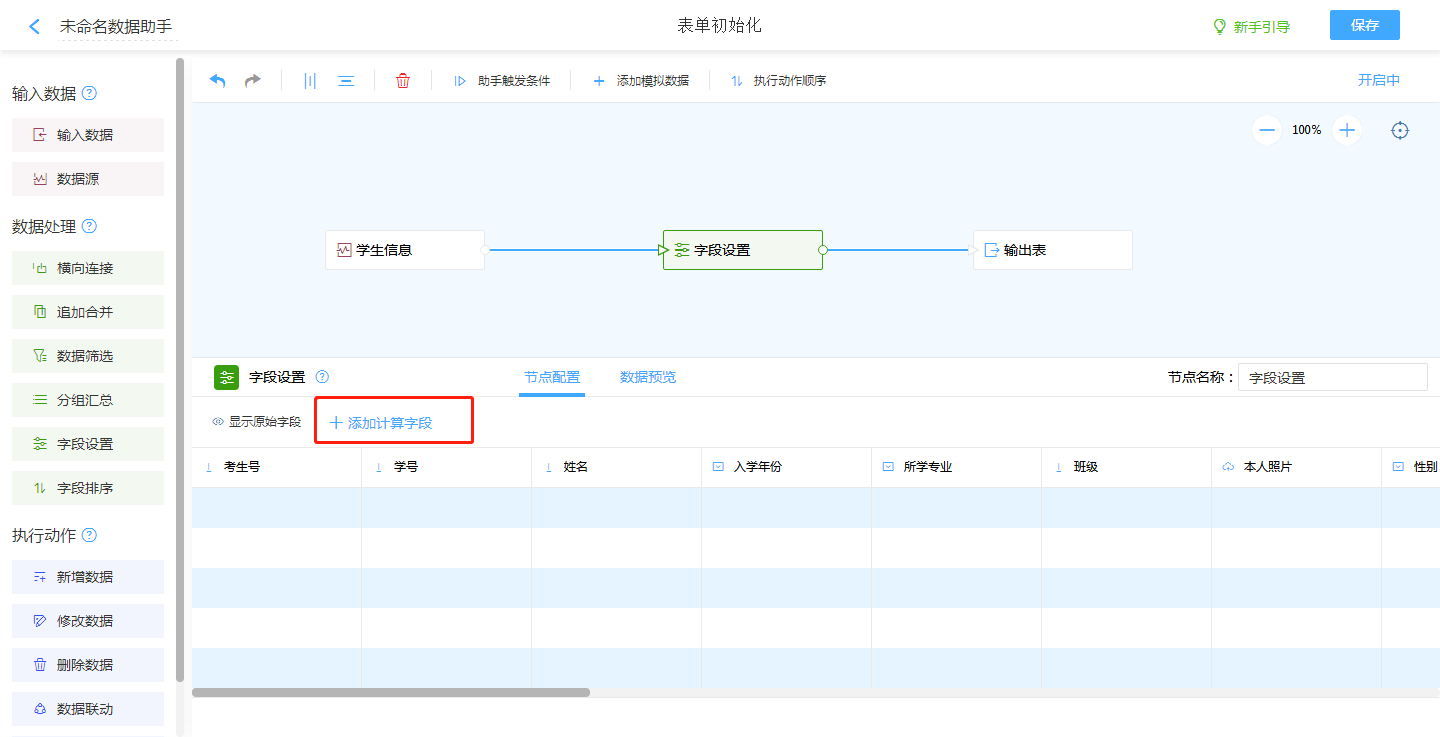Select the 新增数据 action item
Viewport: 1440px width, 737px height.
(88, 577)
